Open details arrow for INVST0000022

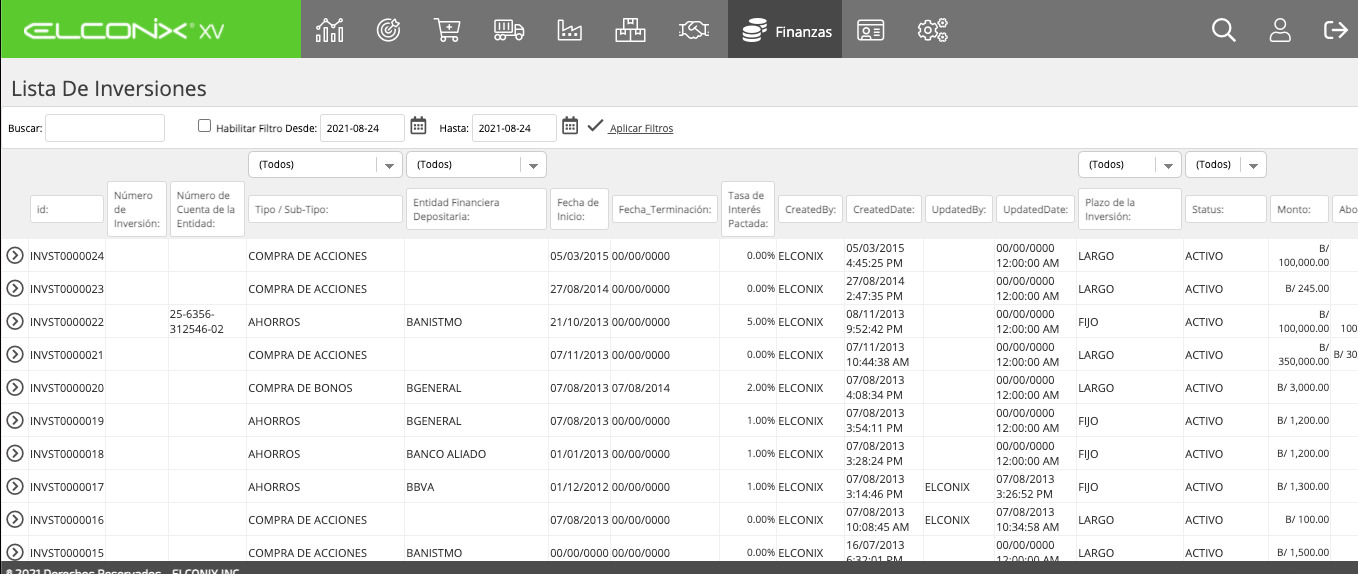click(15, 321)
